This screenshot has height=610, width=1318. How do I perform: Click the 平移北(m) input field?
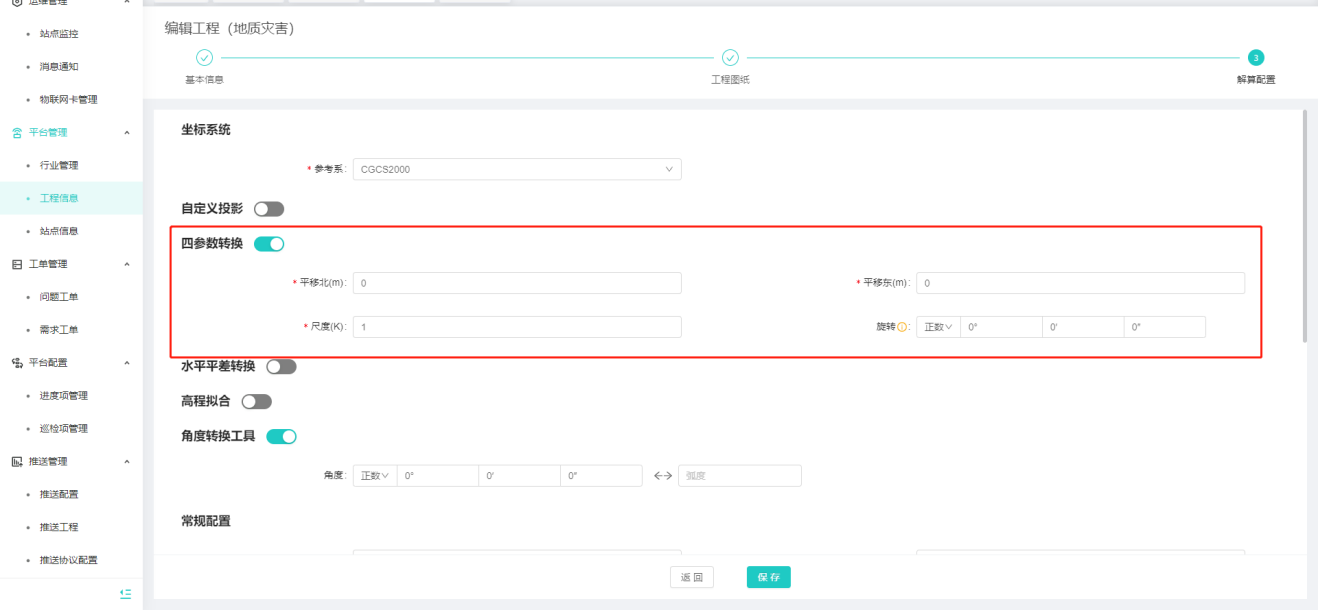pos(517,283)
